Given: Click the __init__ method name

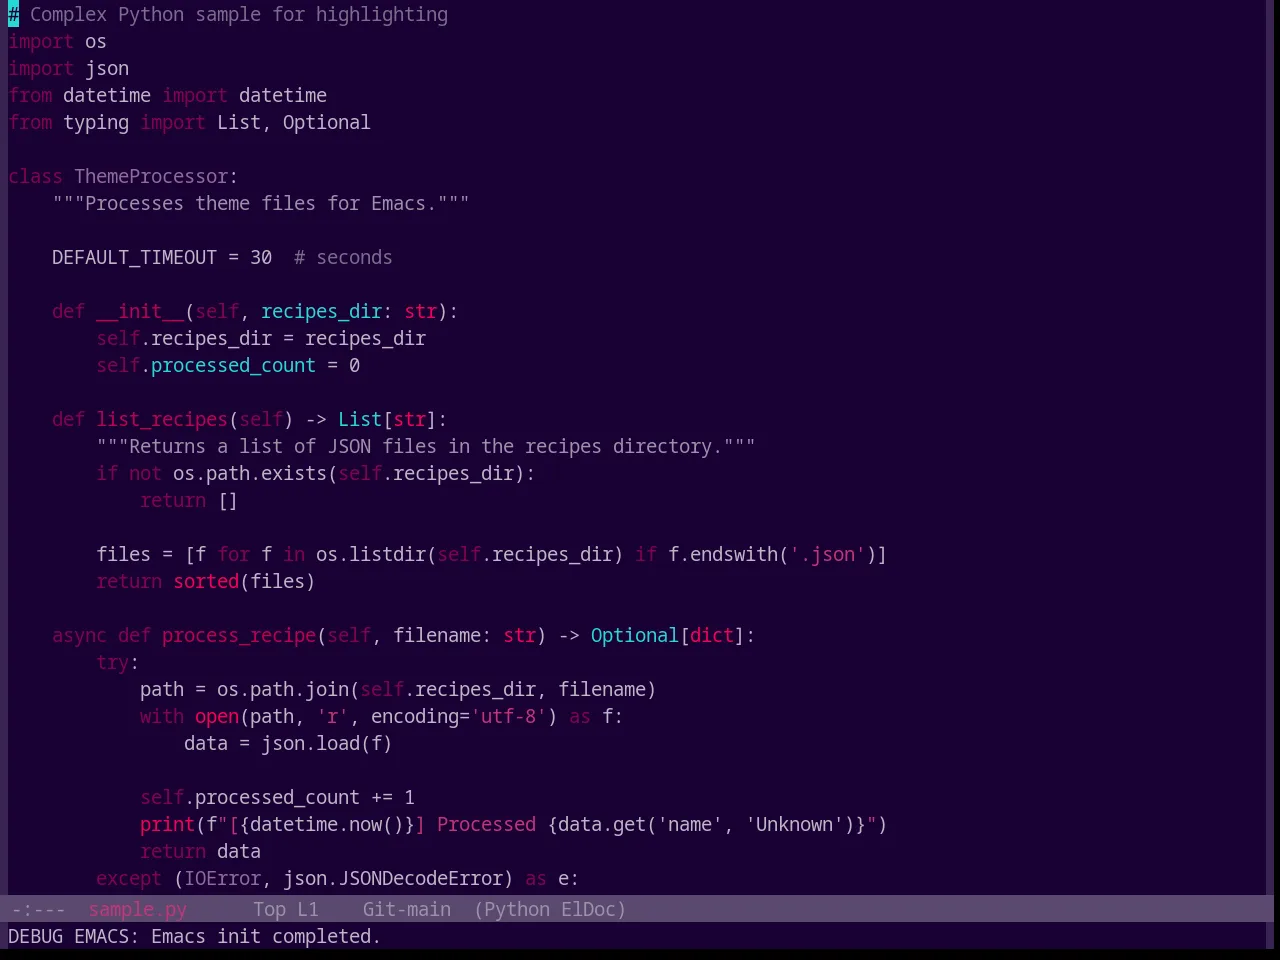Looking at the screenshot, I should pos(140,311).
